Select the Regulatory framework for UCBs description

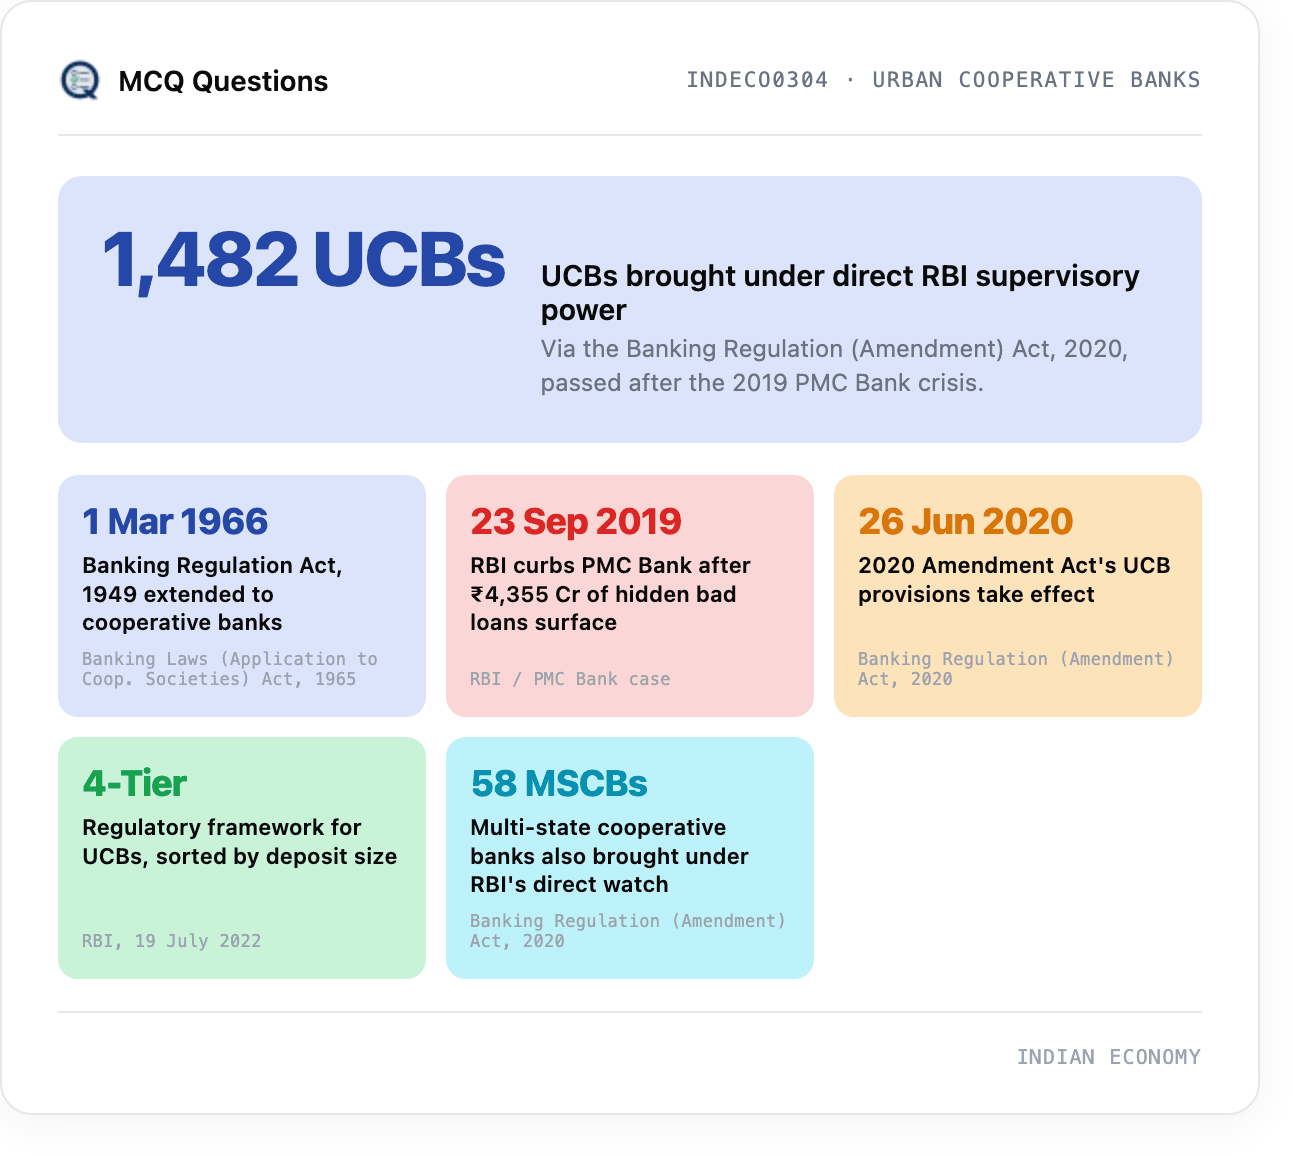click(240, 842)
